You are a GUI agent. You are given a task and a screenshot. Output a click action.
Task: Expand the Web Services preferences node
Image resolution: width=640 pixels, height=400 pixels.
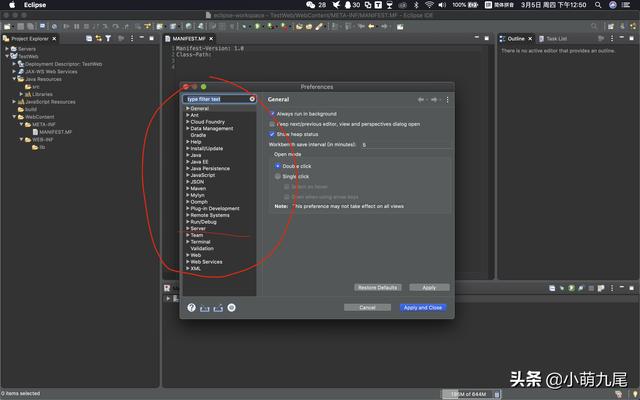pos(188,262)
